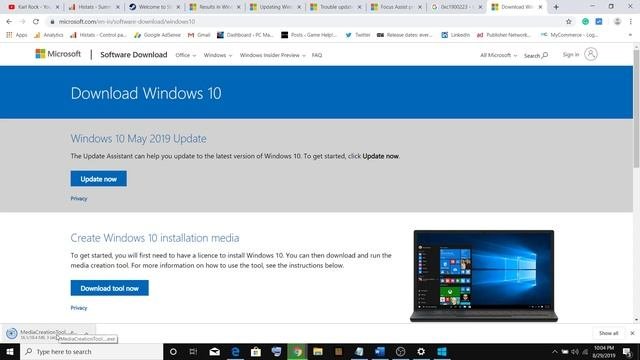640x360 pixels.
Task: Switch to the 0xc1900223 Google search tab
Action: 457,7
